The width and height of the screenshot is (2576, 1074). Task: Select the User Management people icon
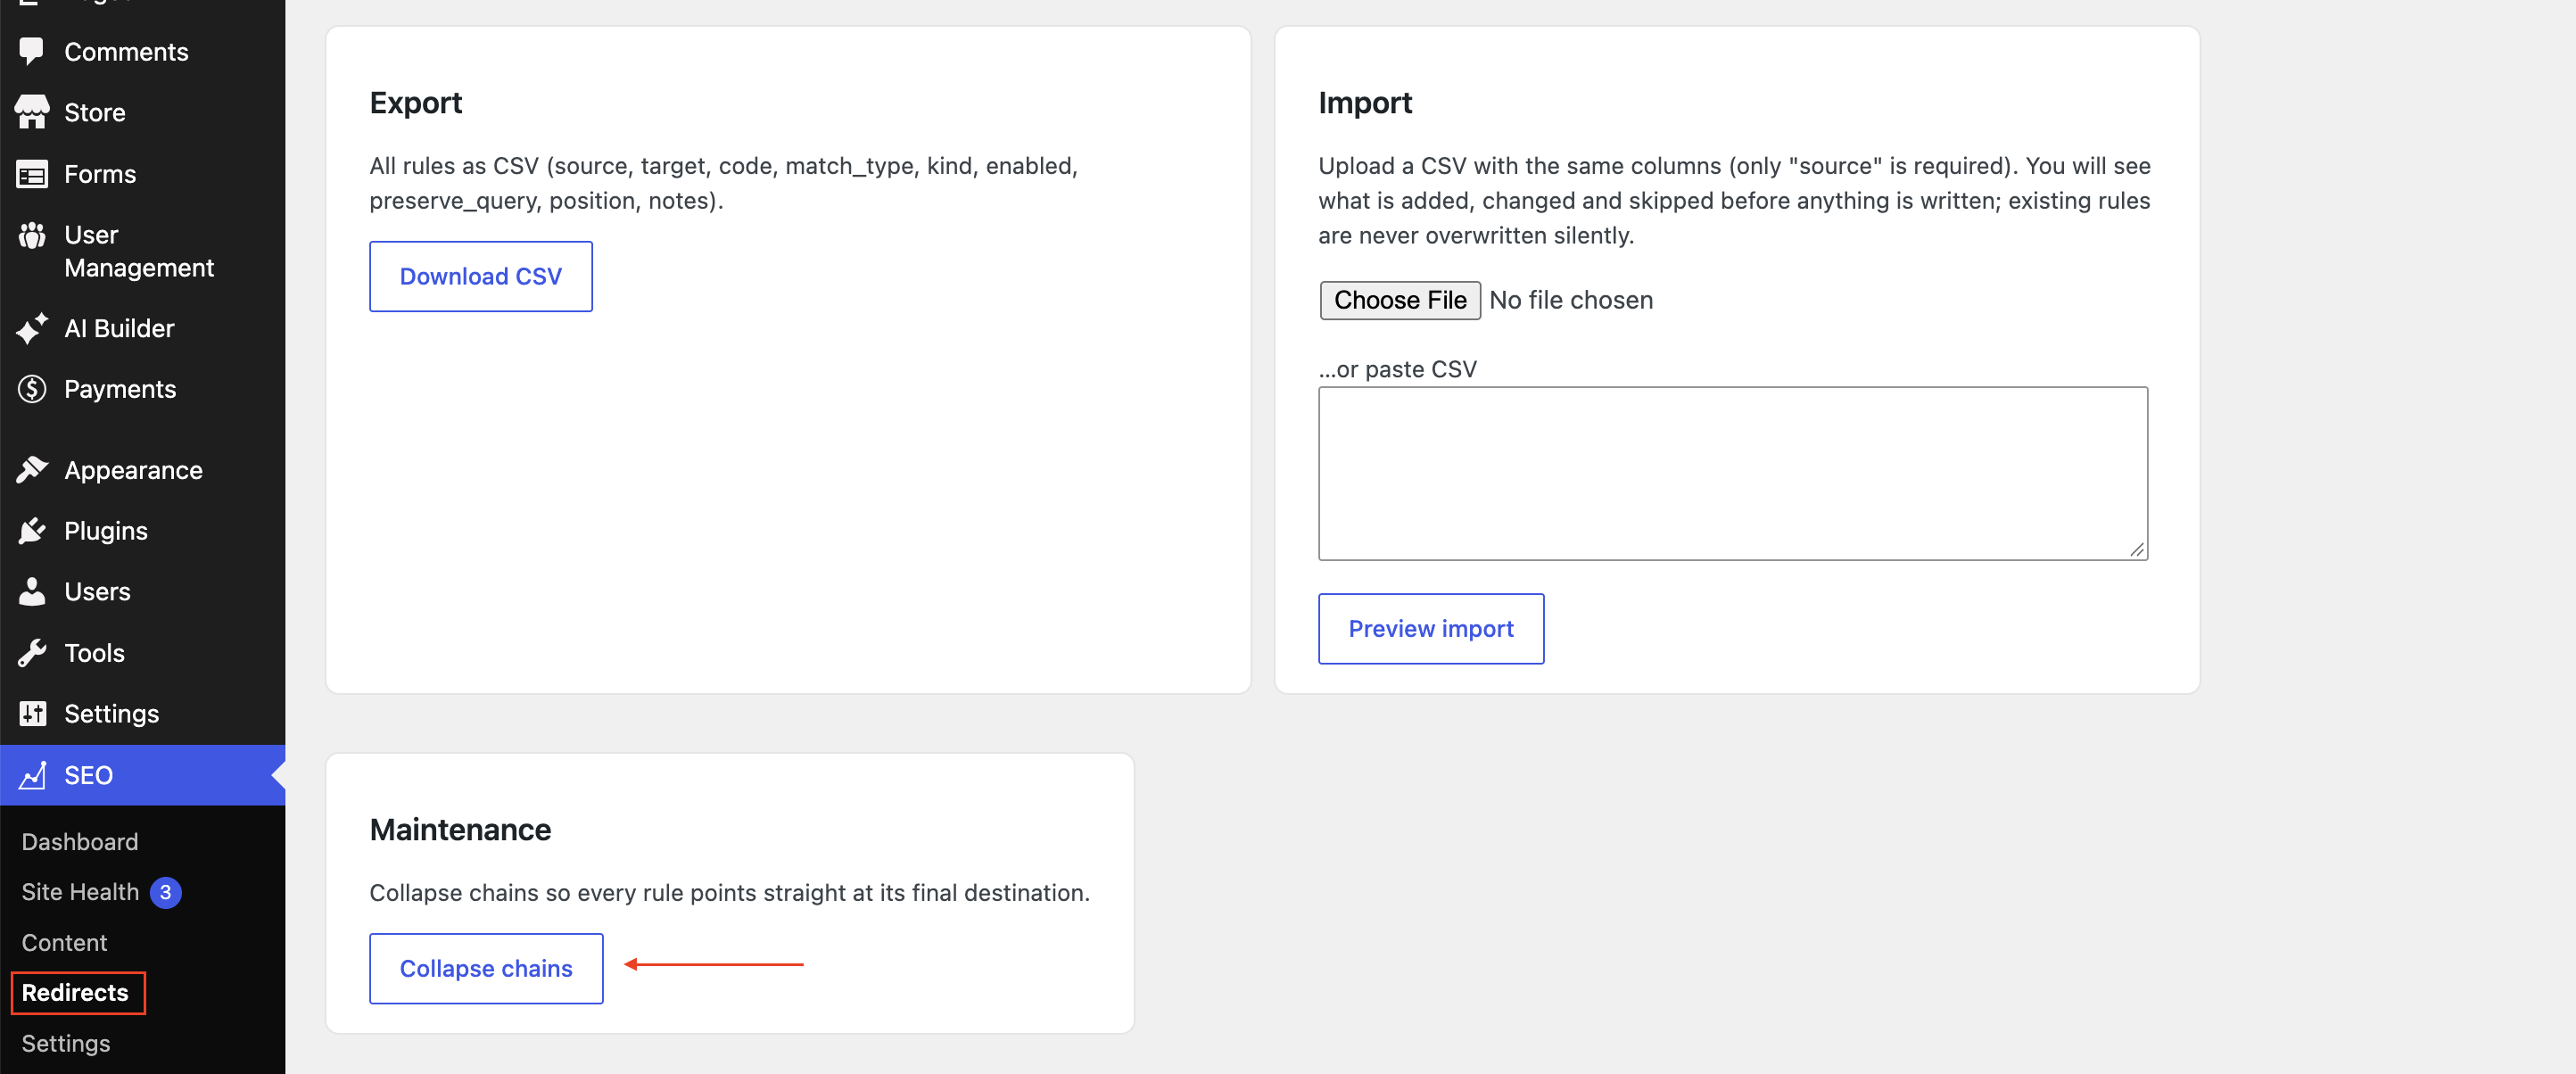32,235
